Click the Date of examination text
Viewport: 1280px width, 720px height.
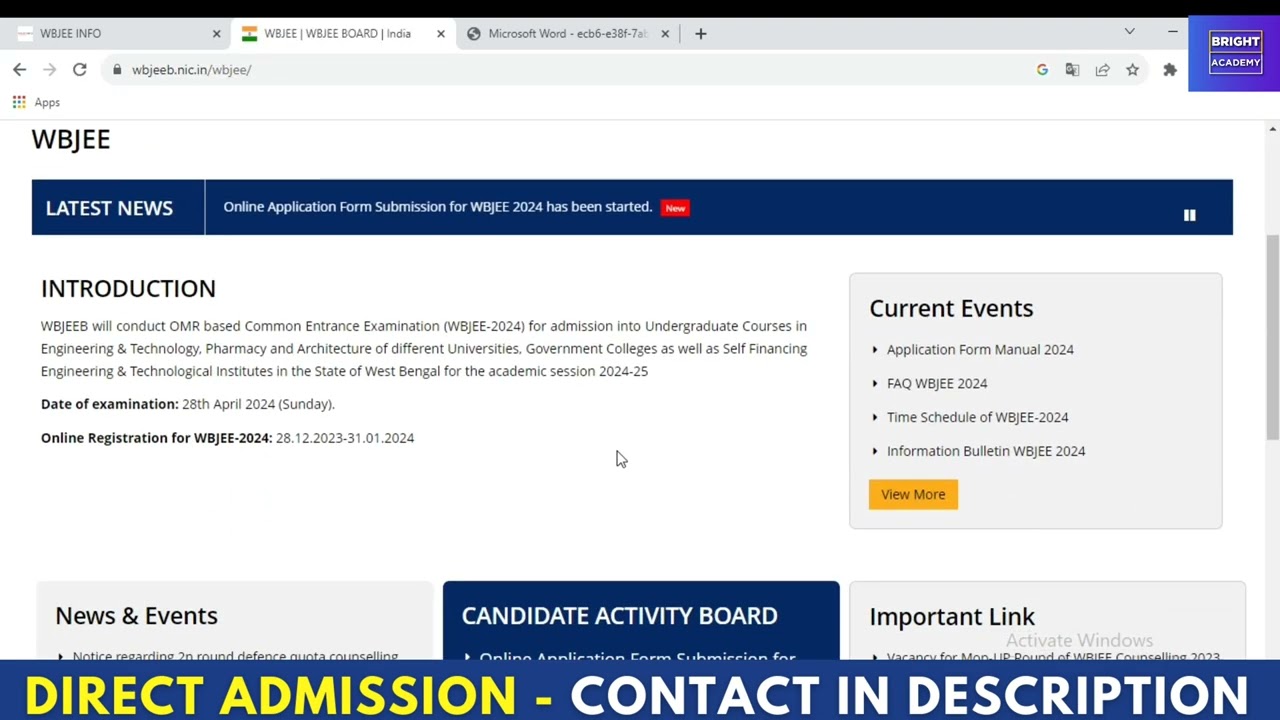pyautogui.click(x=188, y=404)
